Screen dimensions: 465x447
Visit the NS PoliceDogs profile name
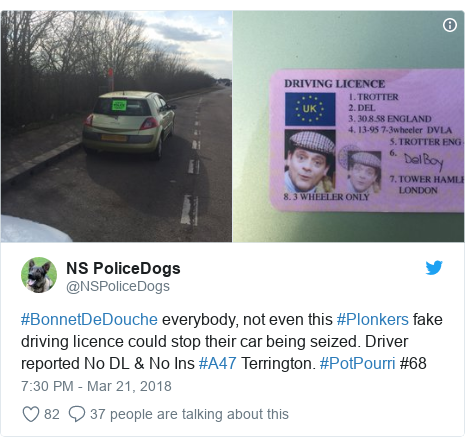click(x=123, y=268)
